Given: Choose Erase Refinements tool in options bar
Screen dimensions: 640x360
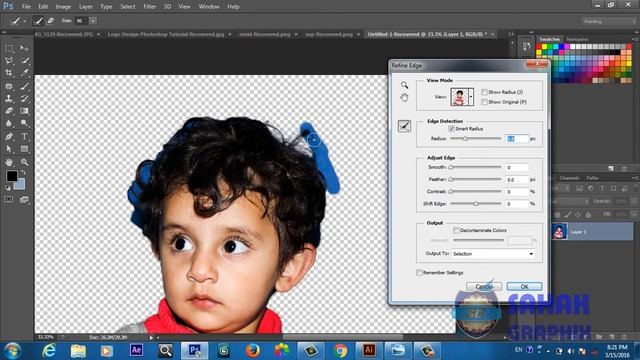Looking at the screenshot, I should click(51, 20).
